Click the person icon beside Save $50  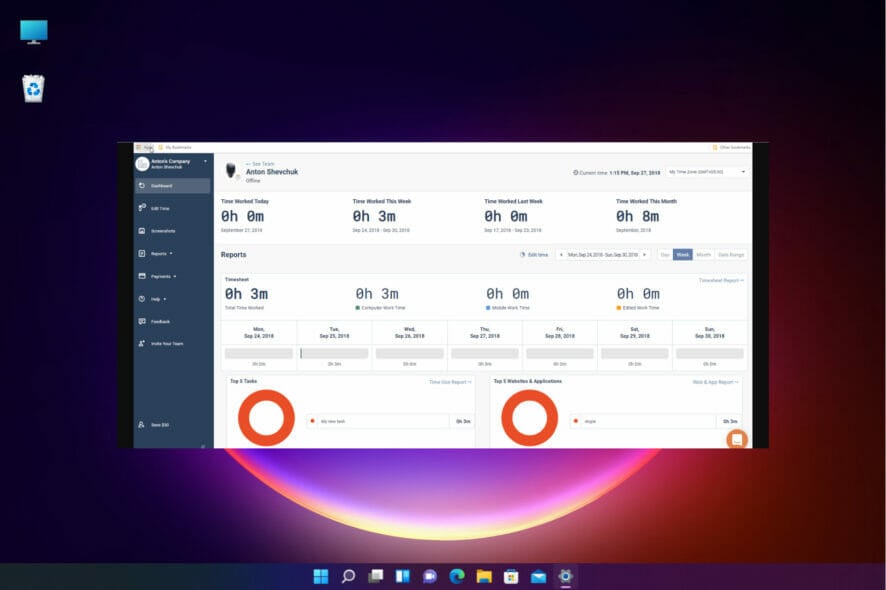point(141,424)
